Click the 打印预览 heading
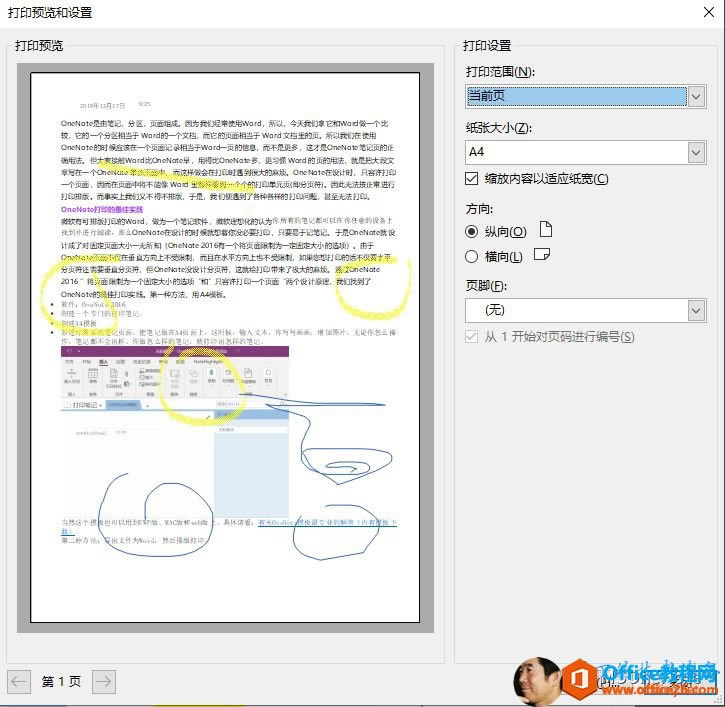The width and height of the screenshot is (725, 707). point(39,45)
